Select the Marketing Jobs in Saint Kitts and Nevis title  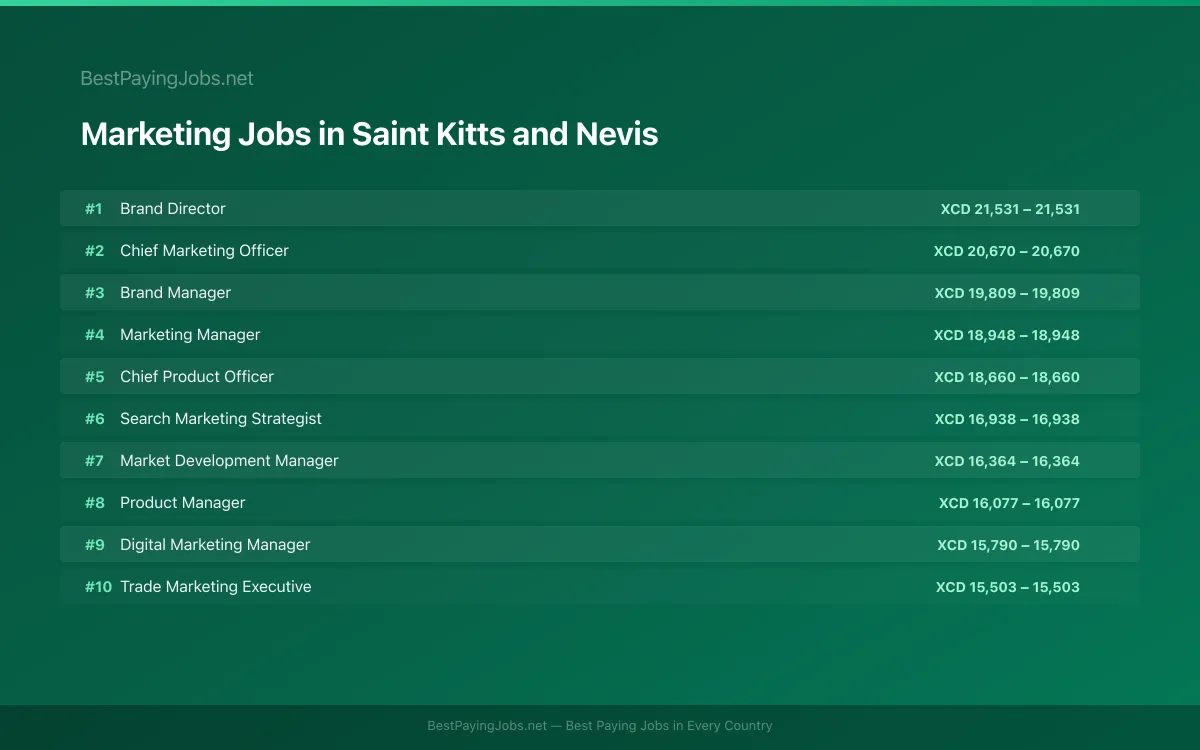coord(369,134)
